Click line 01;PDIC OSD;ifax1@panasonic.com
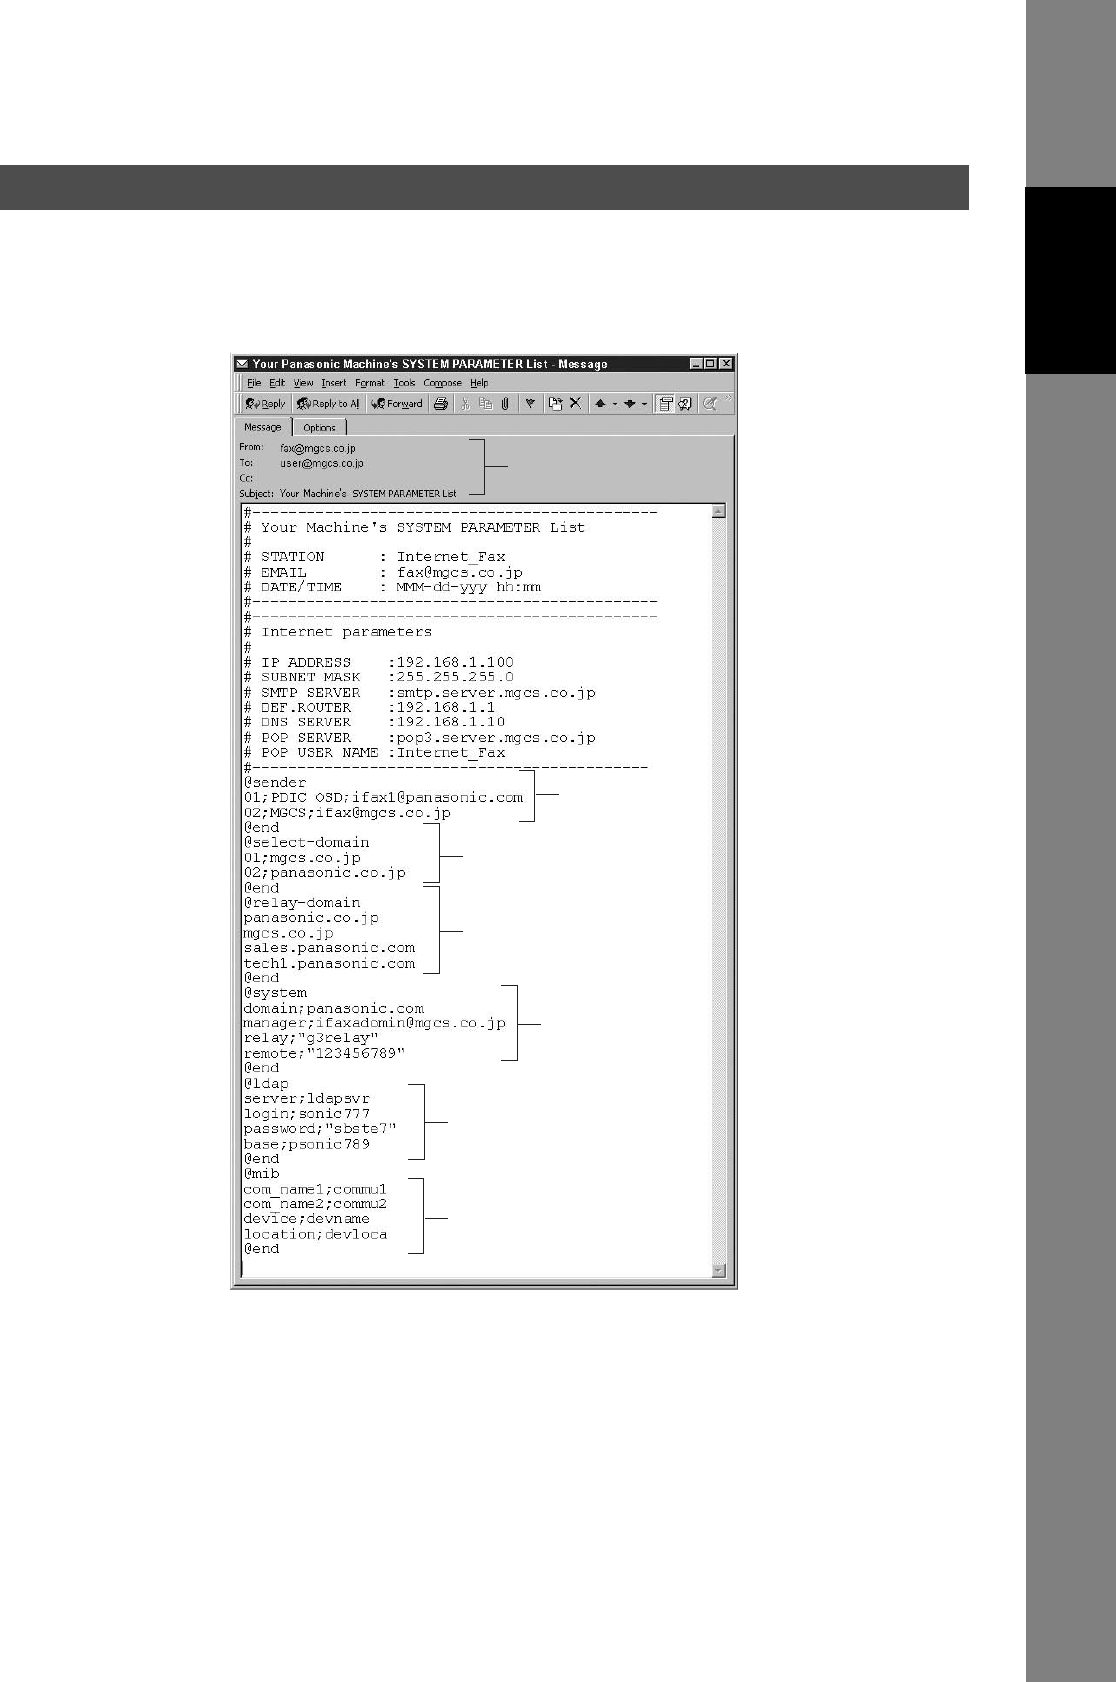This screenshot has width=1116, height=1682. 384,798
